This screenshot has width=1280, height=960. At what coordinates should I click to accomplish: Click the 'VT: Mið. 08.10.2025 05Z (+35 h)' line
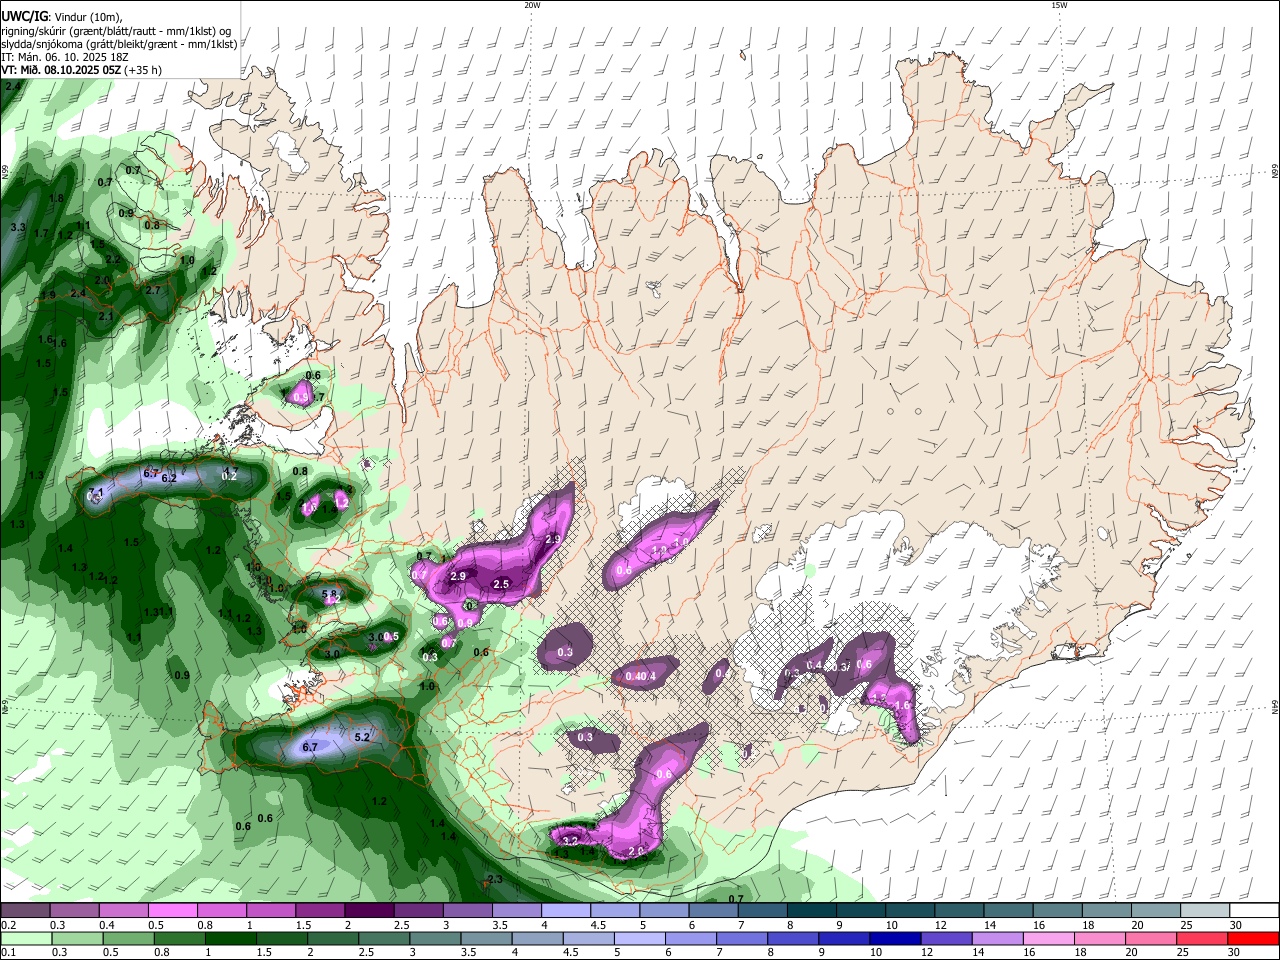(82, 70)
